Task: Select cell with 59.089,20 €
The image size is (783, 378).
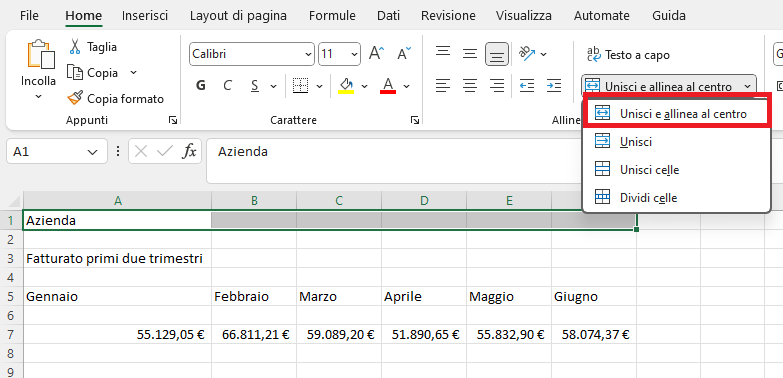Action: [x=339, y=335]
